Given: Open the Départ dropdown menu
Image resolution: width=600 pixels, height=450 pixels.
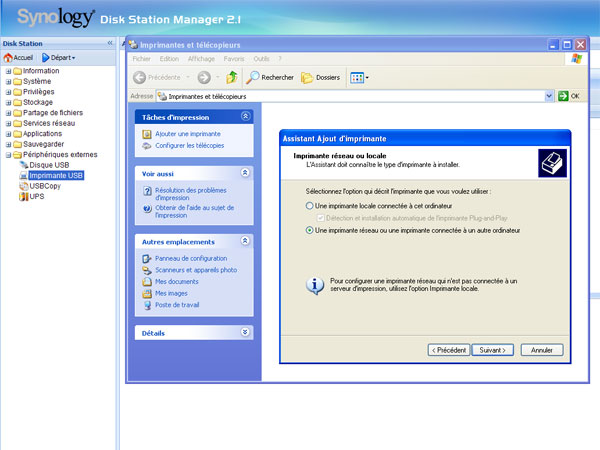Looking at the screenshot, I should coord(58,58).
